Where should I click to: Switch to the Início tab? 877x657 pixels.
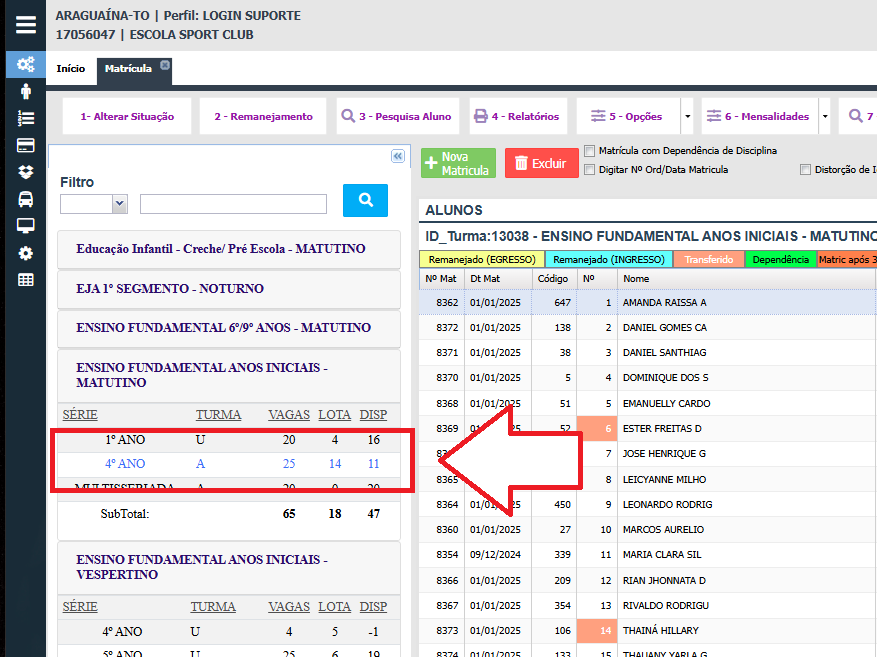(70, 69)
